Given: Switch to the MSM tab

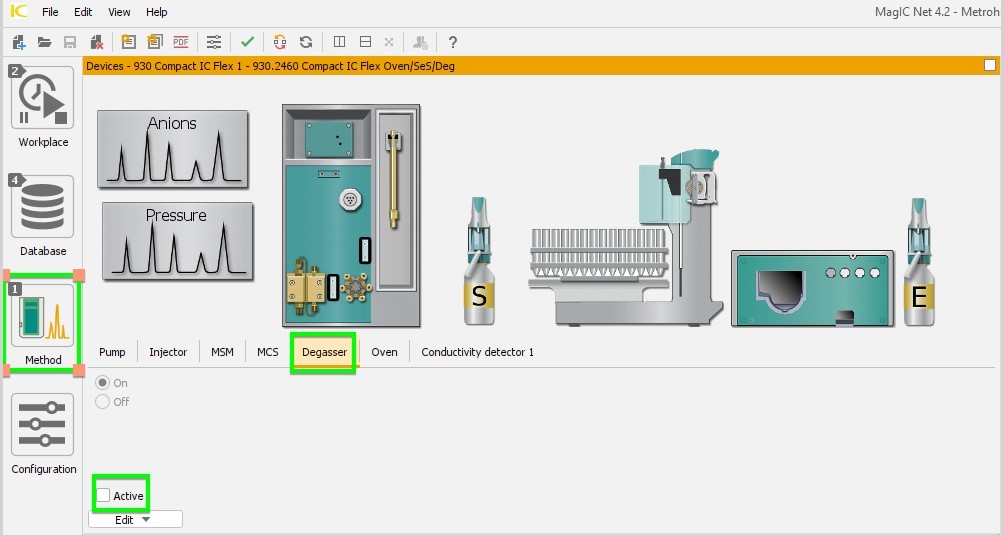Looking at the screenshot, I should tap(222, 352).
